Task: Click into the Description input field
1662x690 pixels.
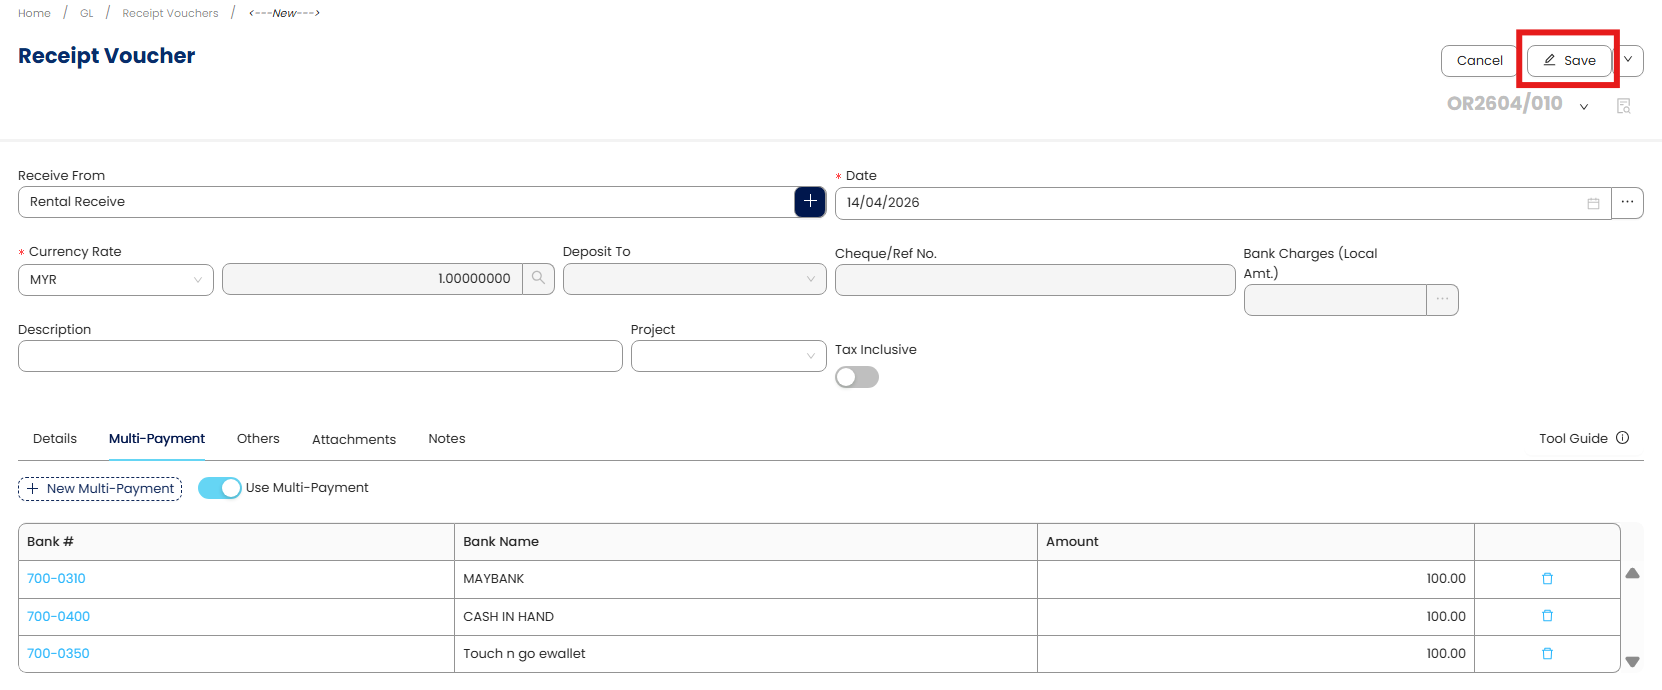Action: click(x=320, y=356)
